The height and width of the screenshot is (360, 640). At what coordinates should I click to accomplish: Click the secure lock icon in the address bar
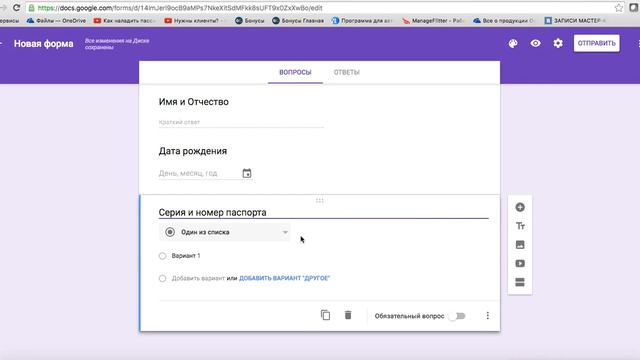click(31, 8)
